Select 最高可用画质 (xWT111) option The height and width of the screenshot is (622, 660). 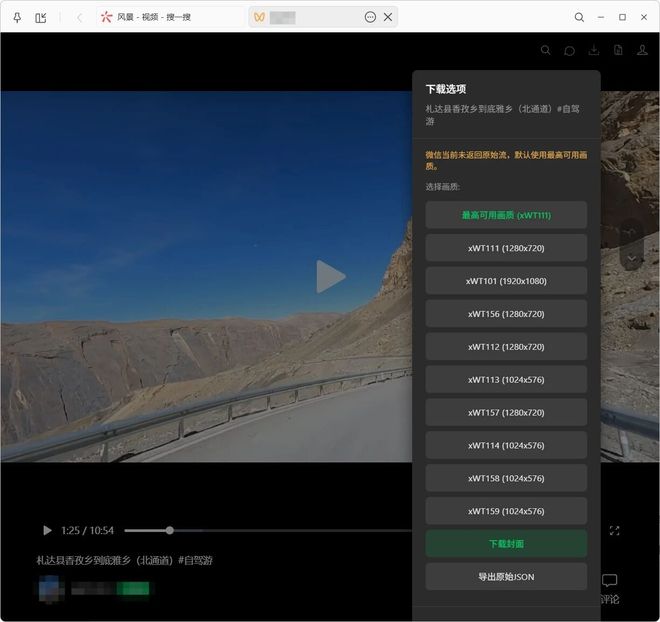click(506, 215)
